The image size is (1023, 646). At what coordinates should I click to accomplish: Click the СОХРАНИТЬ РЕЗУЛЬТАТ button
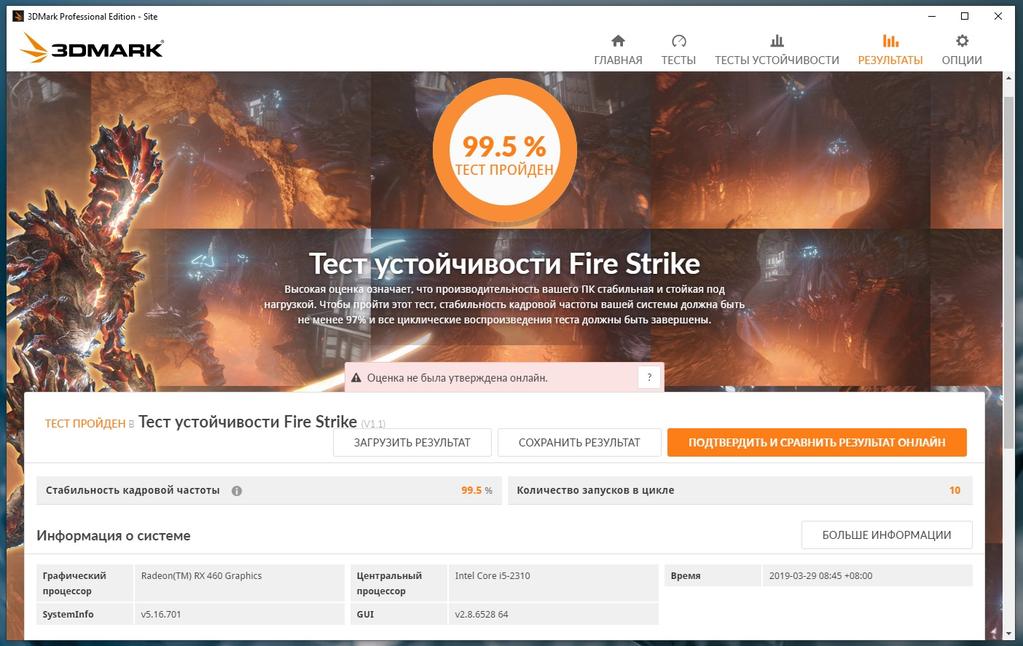[x=579, y=442]
